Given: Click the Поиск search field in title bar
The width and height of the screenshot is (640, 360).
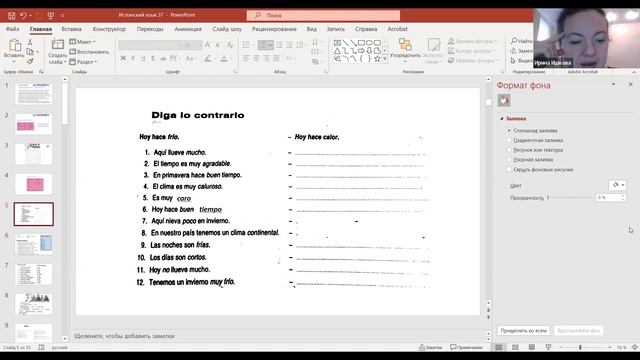Looking at the screenshot, I should click(x=323, y=16).
